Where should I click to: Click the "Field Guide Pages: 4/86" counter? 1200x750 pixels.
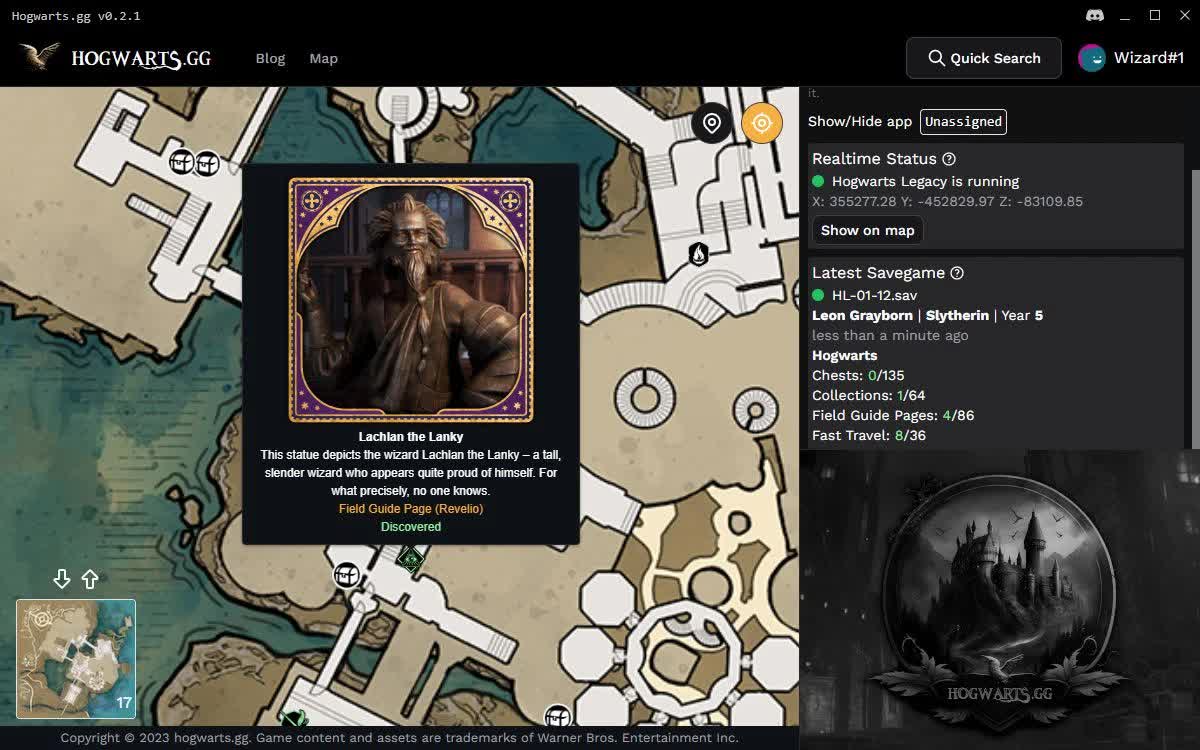coord(893,415)
